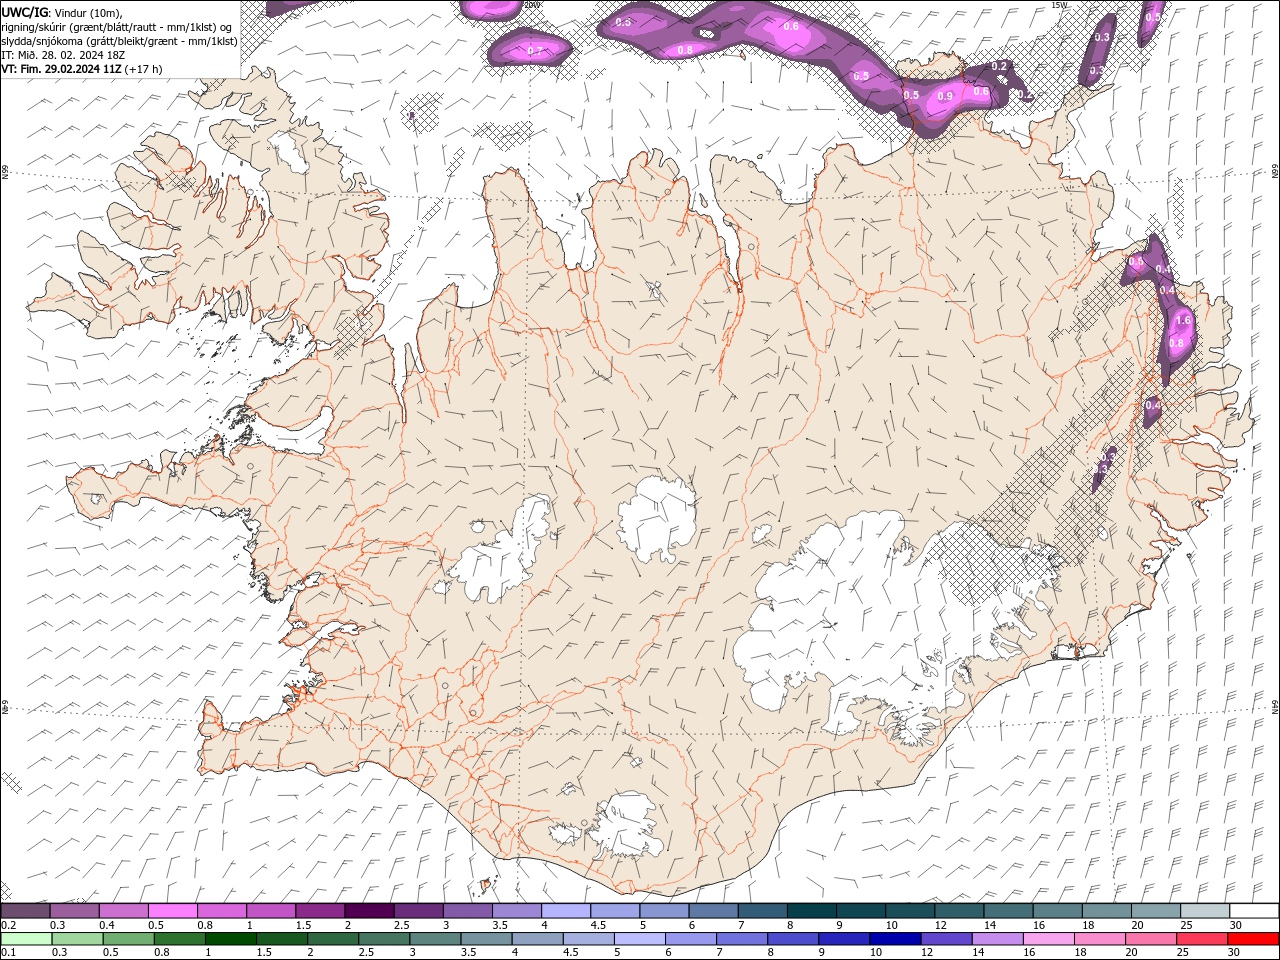Click rain scale swatch between 5 and 6
1280x960 pixels.
639,939
